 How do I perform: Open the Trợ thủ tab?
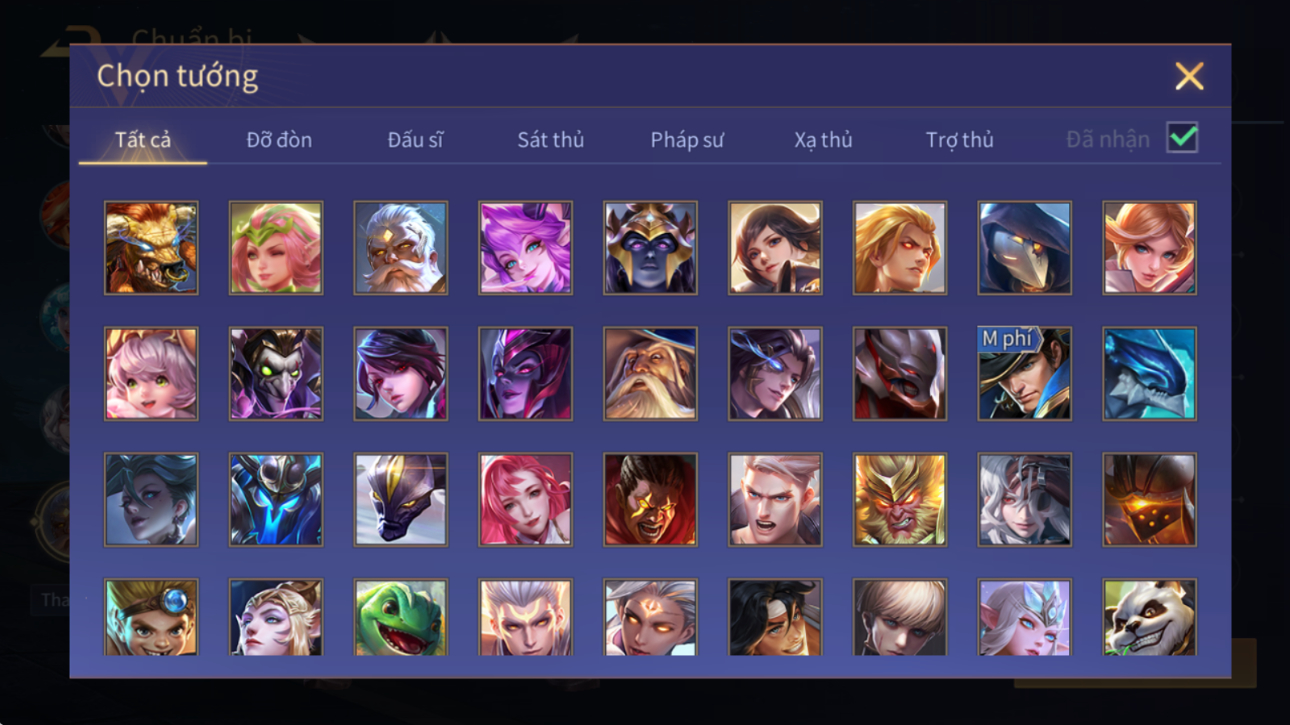pos(959,140)
